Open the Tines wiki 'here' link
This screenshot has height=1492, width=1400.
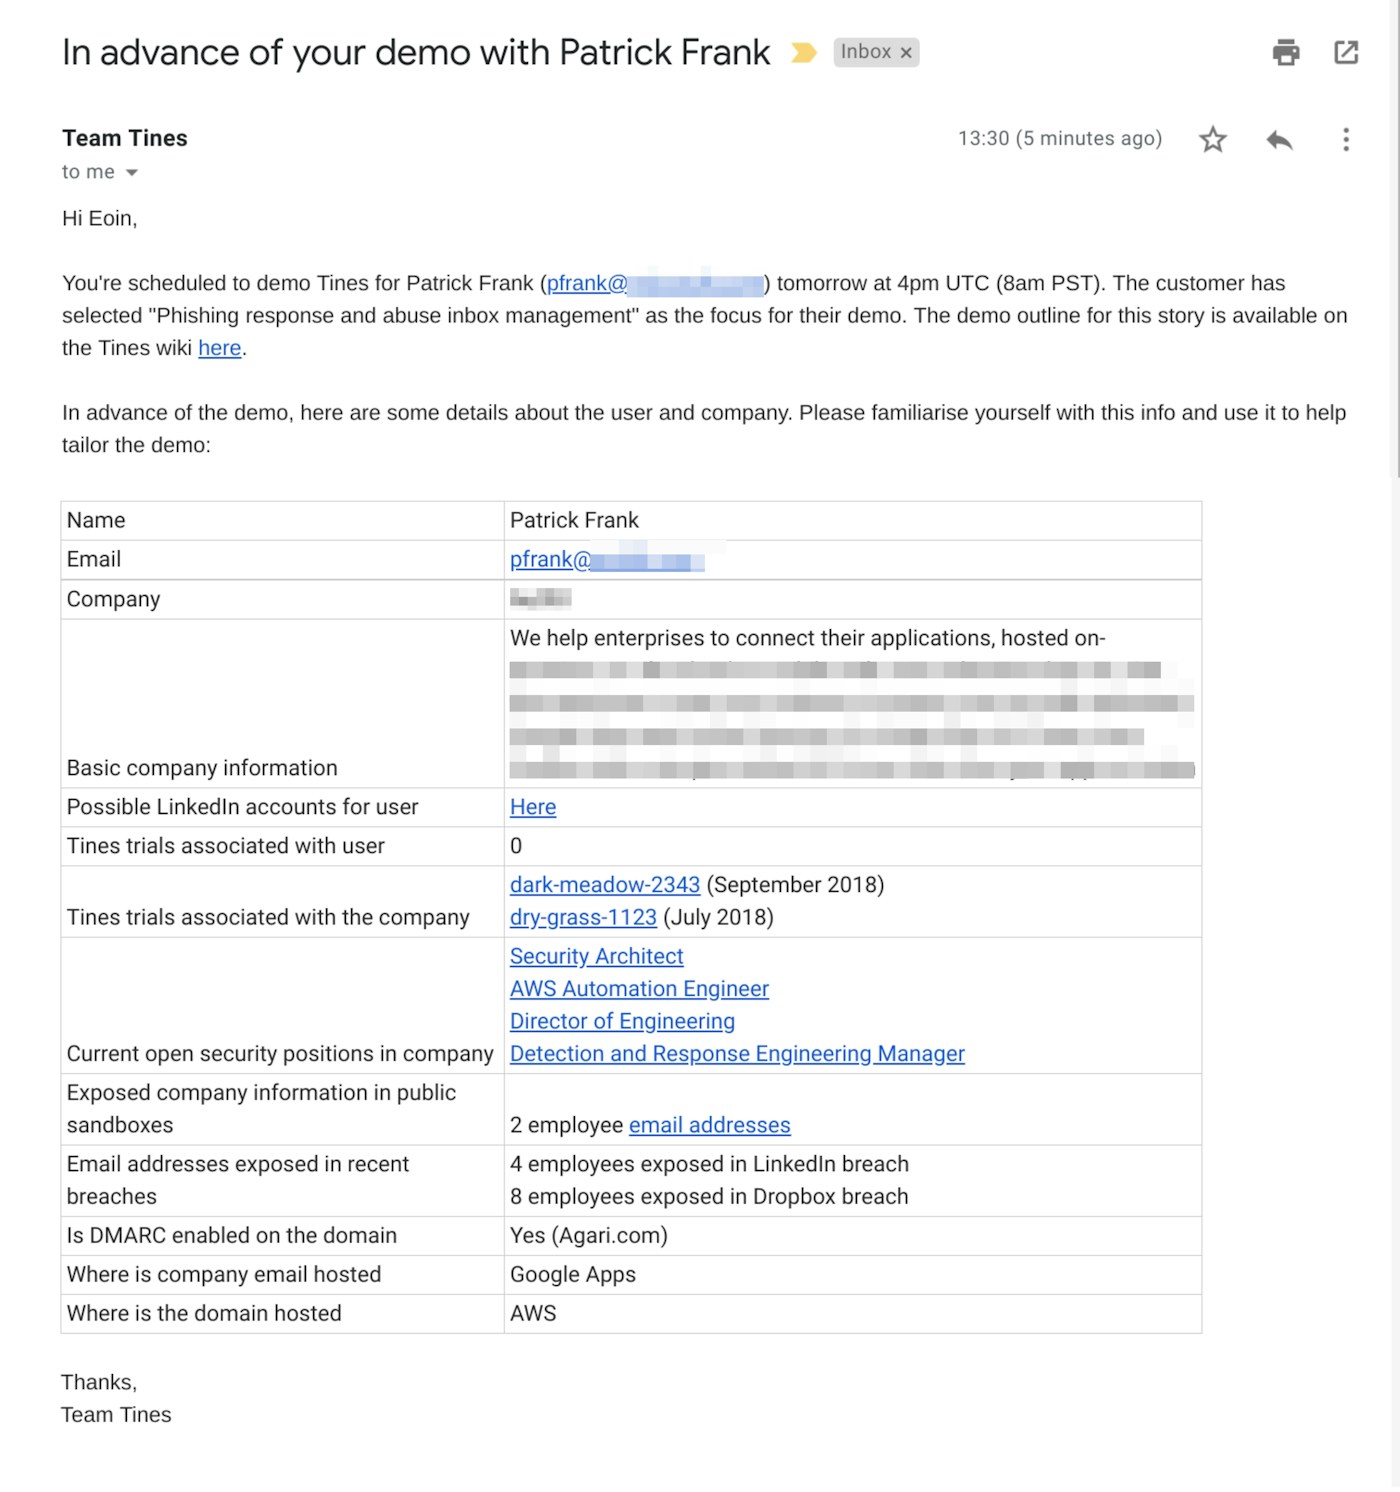point(219,348)
